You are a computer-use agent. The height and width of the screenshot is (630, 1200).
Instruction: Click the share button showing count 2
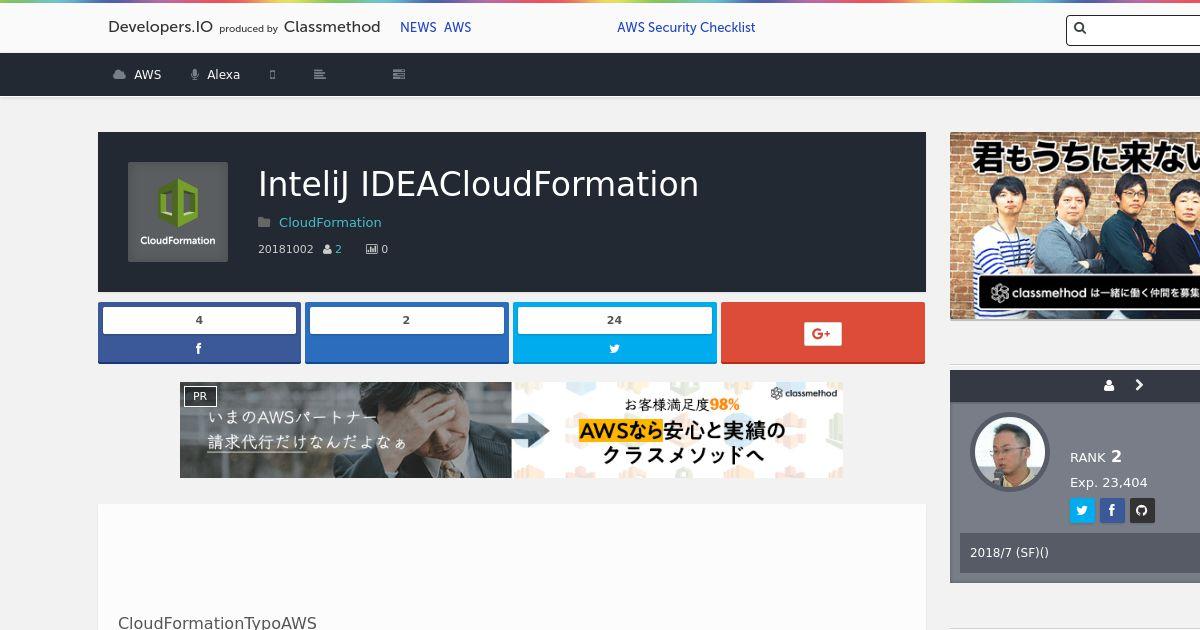point(407,333)
